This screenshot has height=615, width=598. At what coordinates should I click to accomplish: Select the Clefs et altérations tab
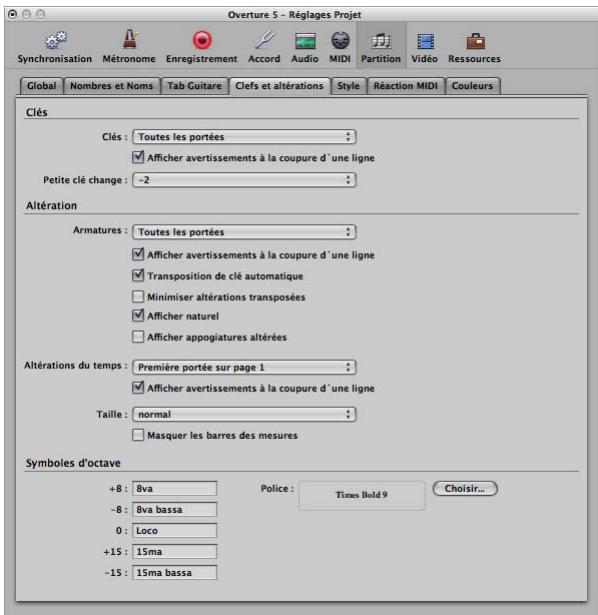pyautogui.click(x=279, y=86)
